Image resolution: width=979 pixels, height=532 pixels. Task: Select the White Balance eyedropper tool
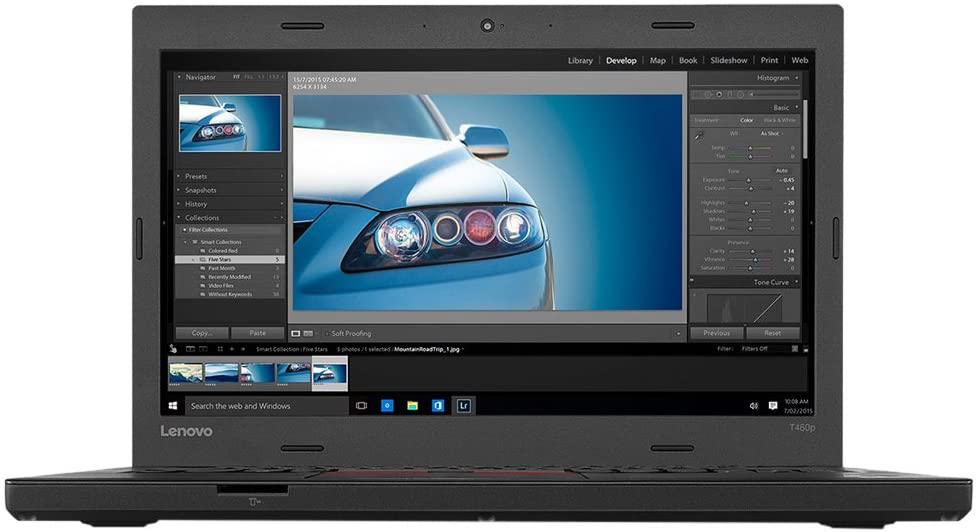(x=699, y=134)
